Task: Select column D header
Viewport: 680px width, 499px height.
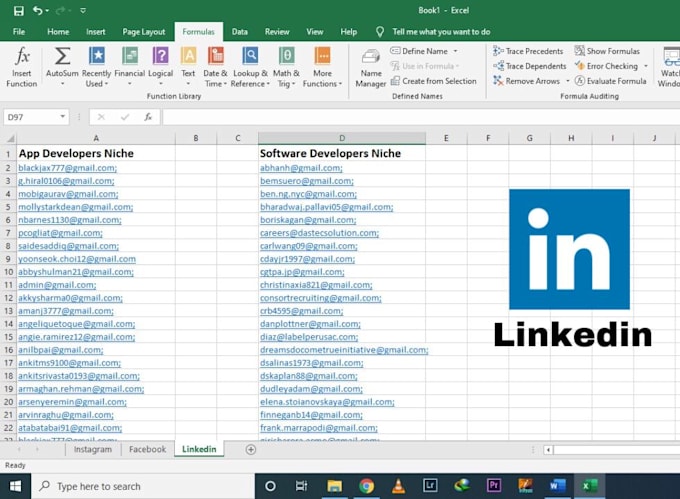Action: coord(342,138)
